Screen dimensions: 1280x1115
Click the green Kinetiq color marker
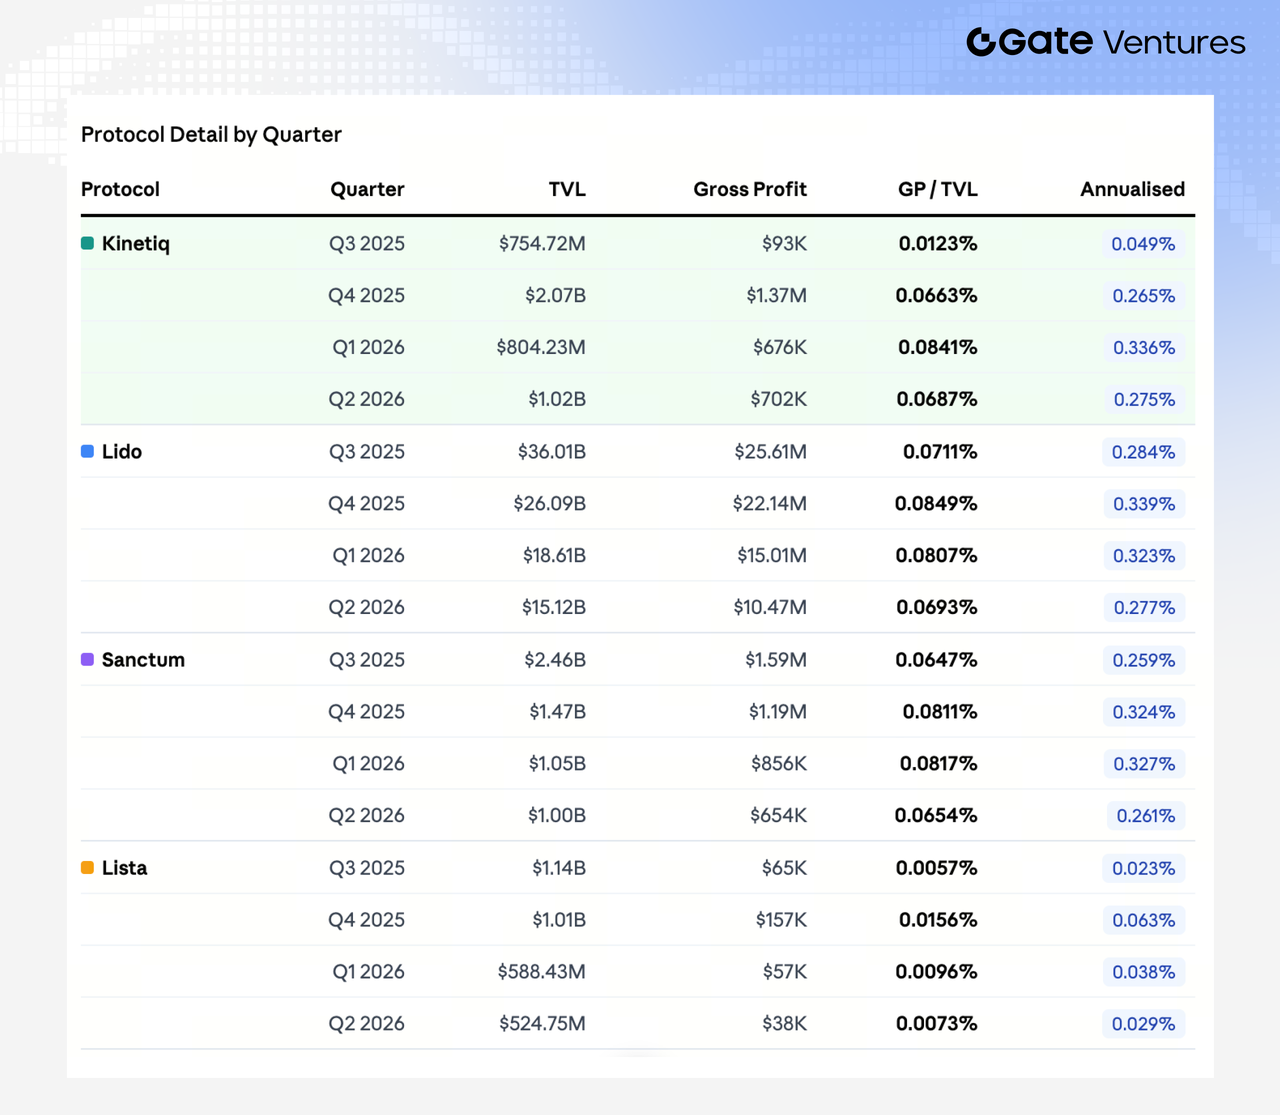(x=87, y=243)
